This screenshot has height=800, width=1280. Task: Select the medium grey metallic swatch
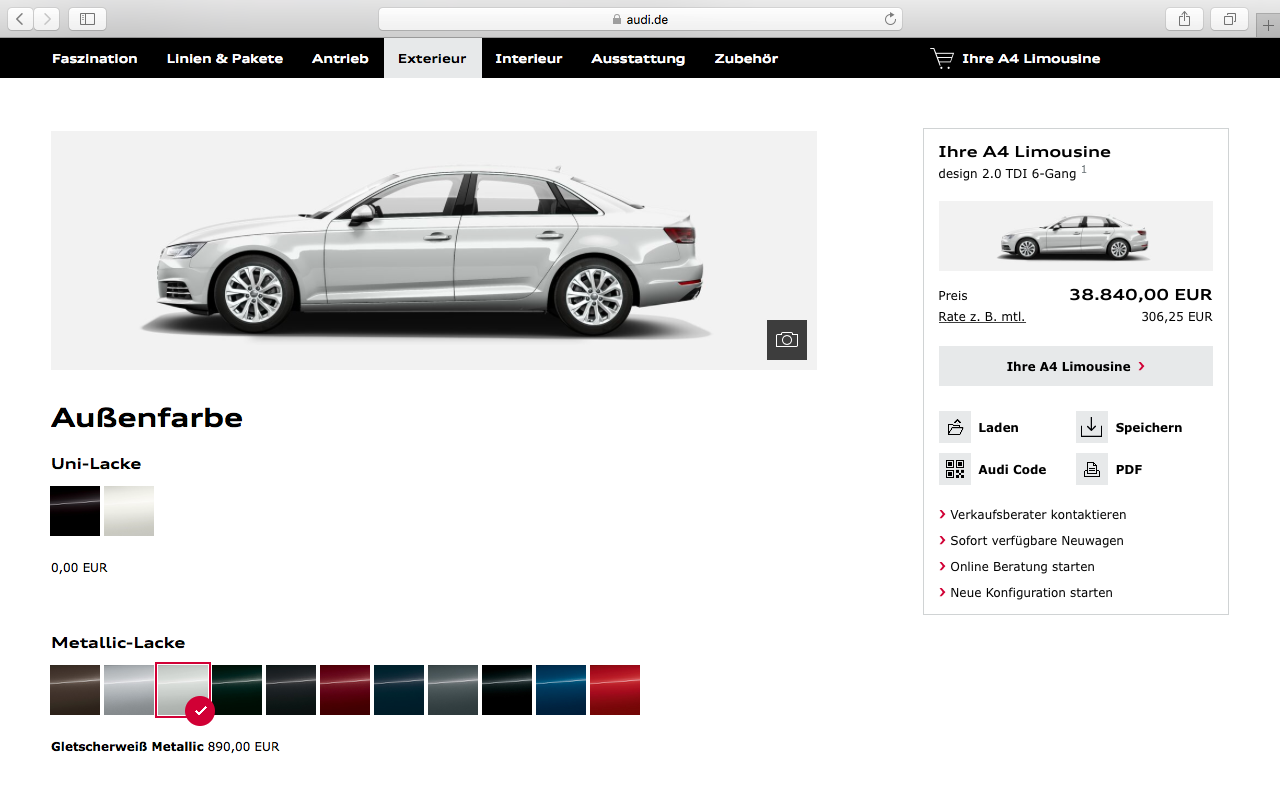[453, 690]
